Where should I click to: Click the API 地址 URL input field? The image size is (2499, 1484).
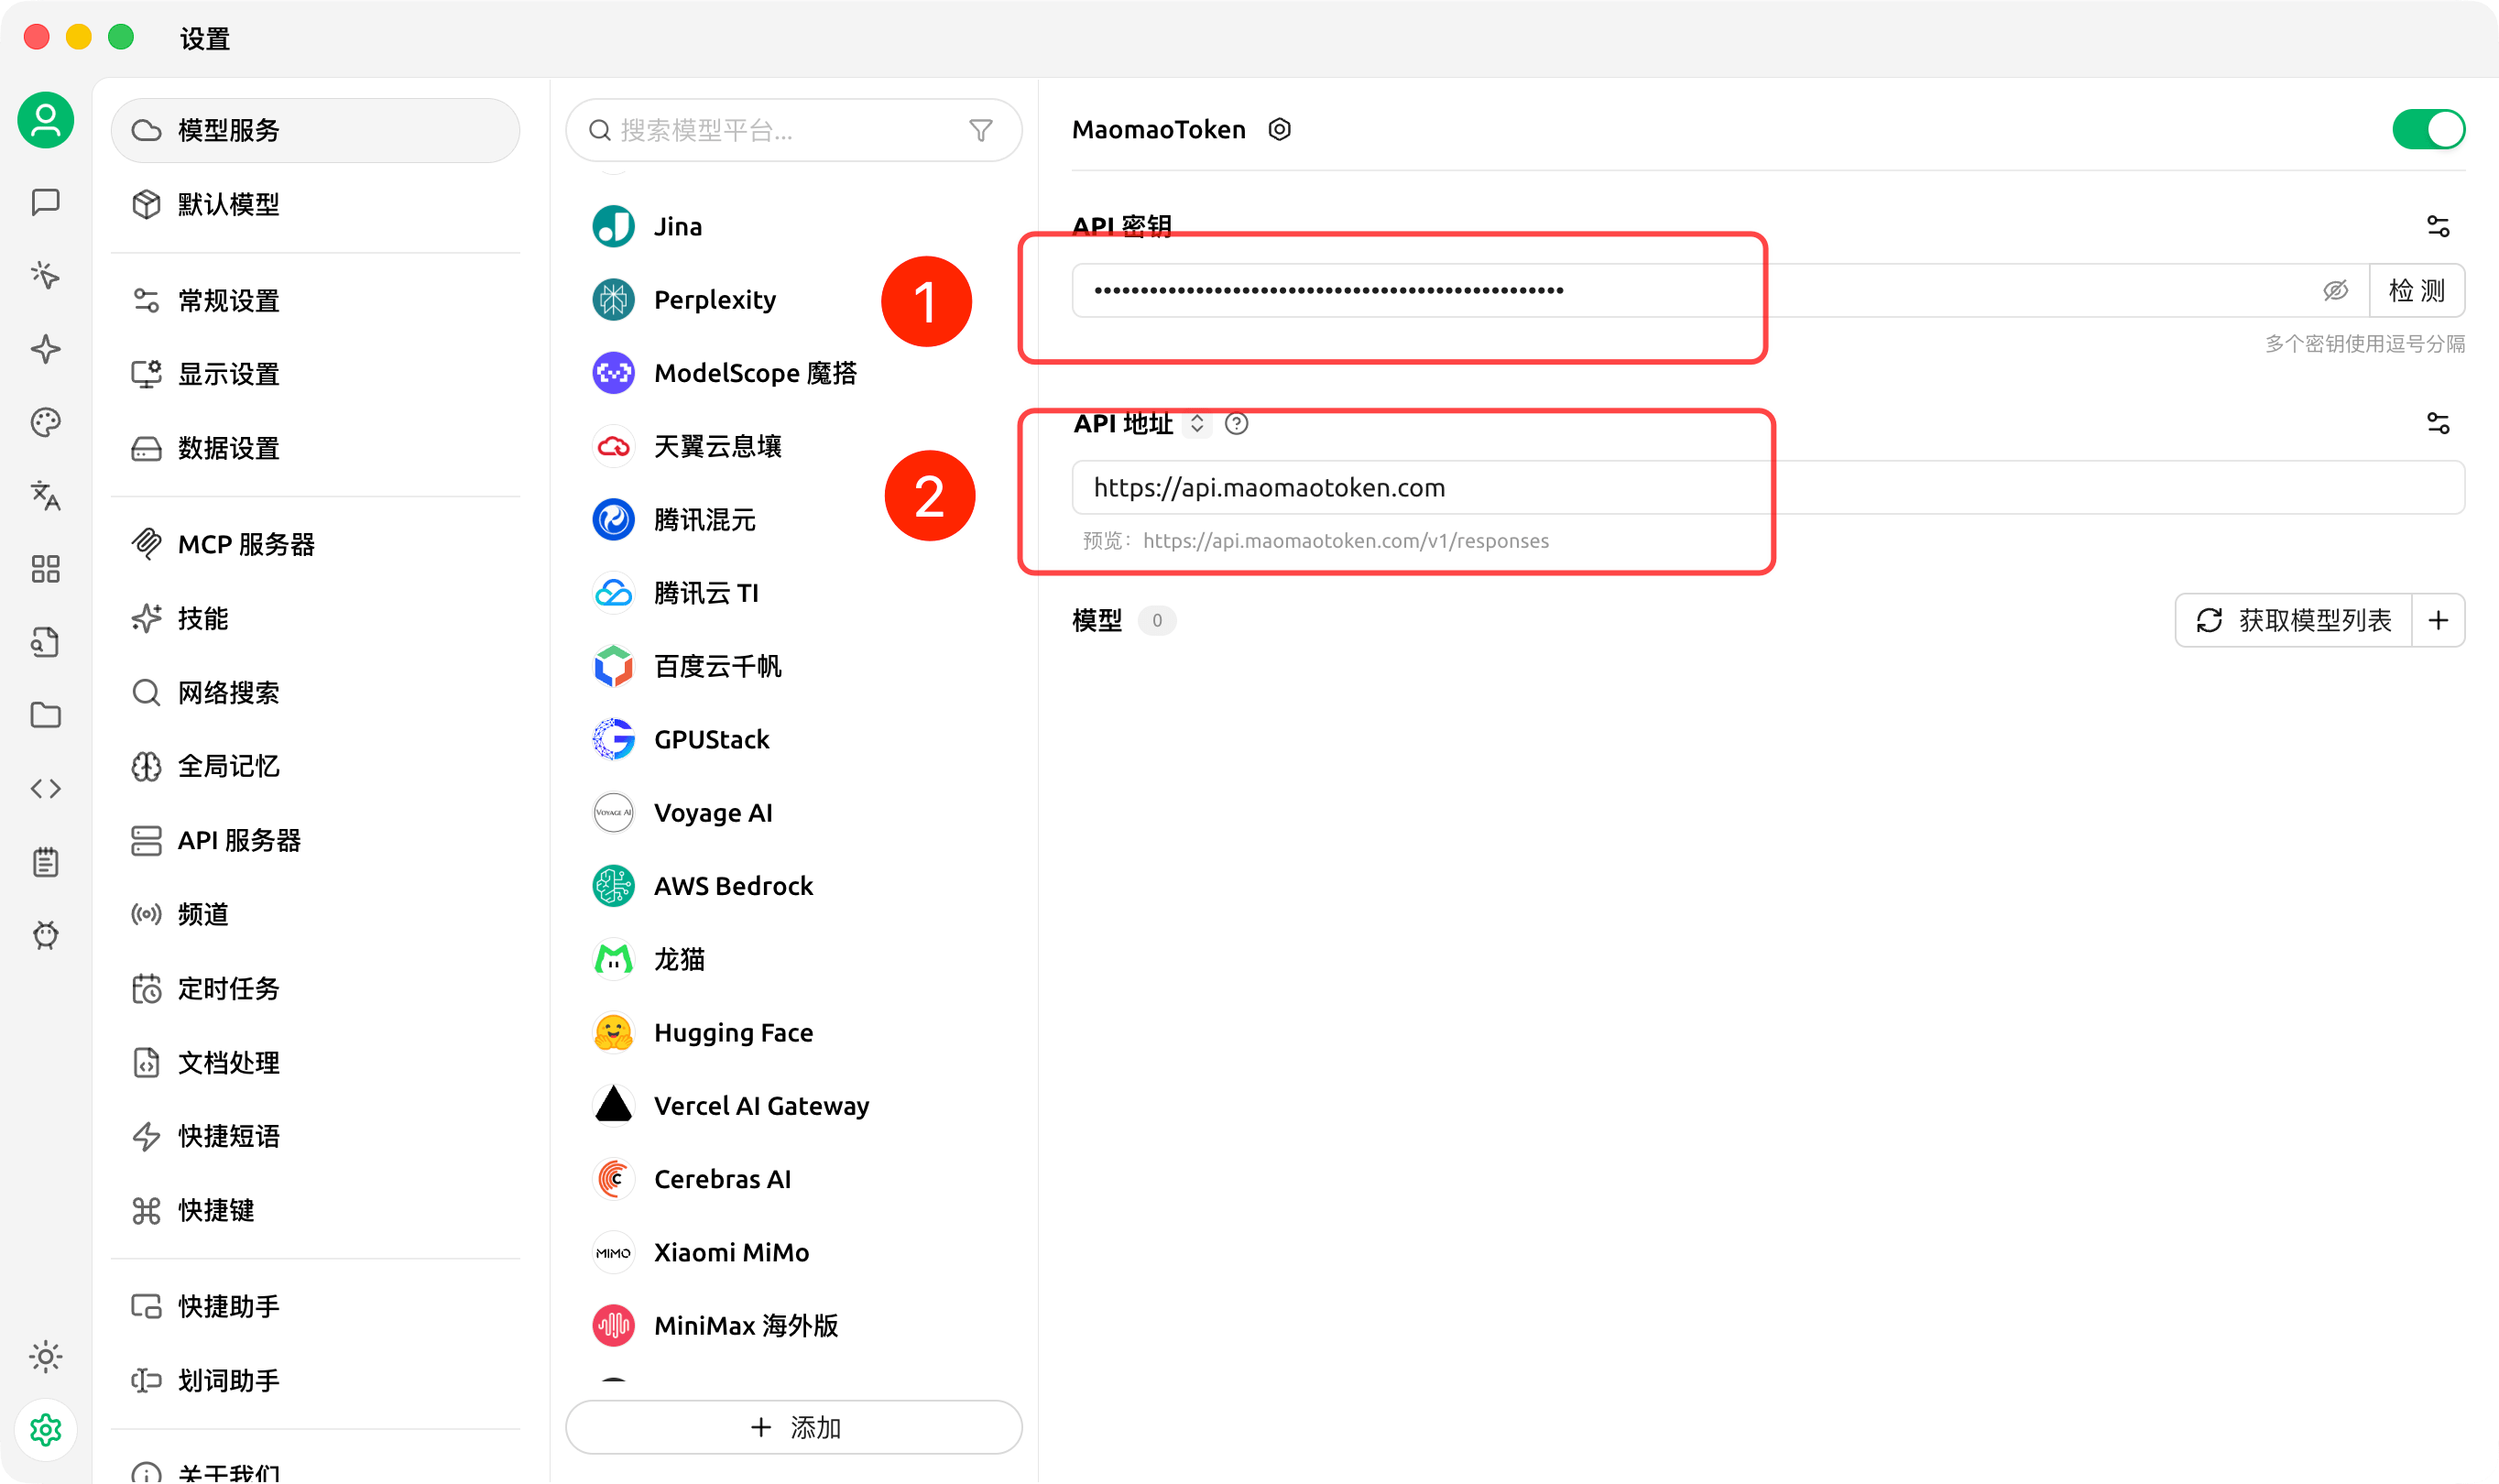coord(1768,488)
